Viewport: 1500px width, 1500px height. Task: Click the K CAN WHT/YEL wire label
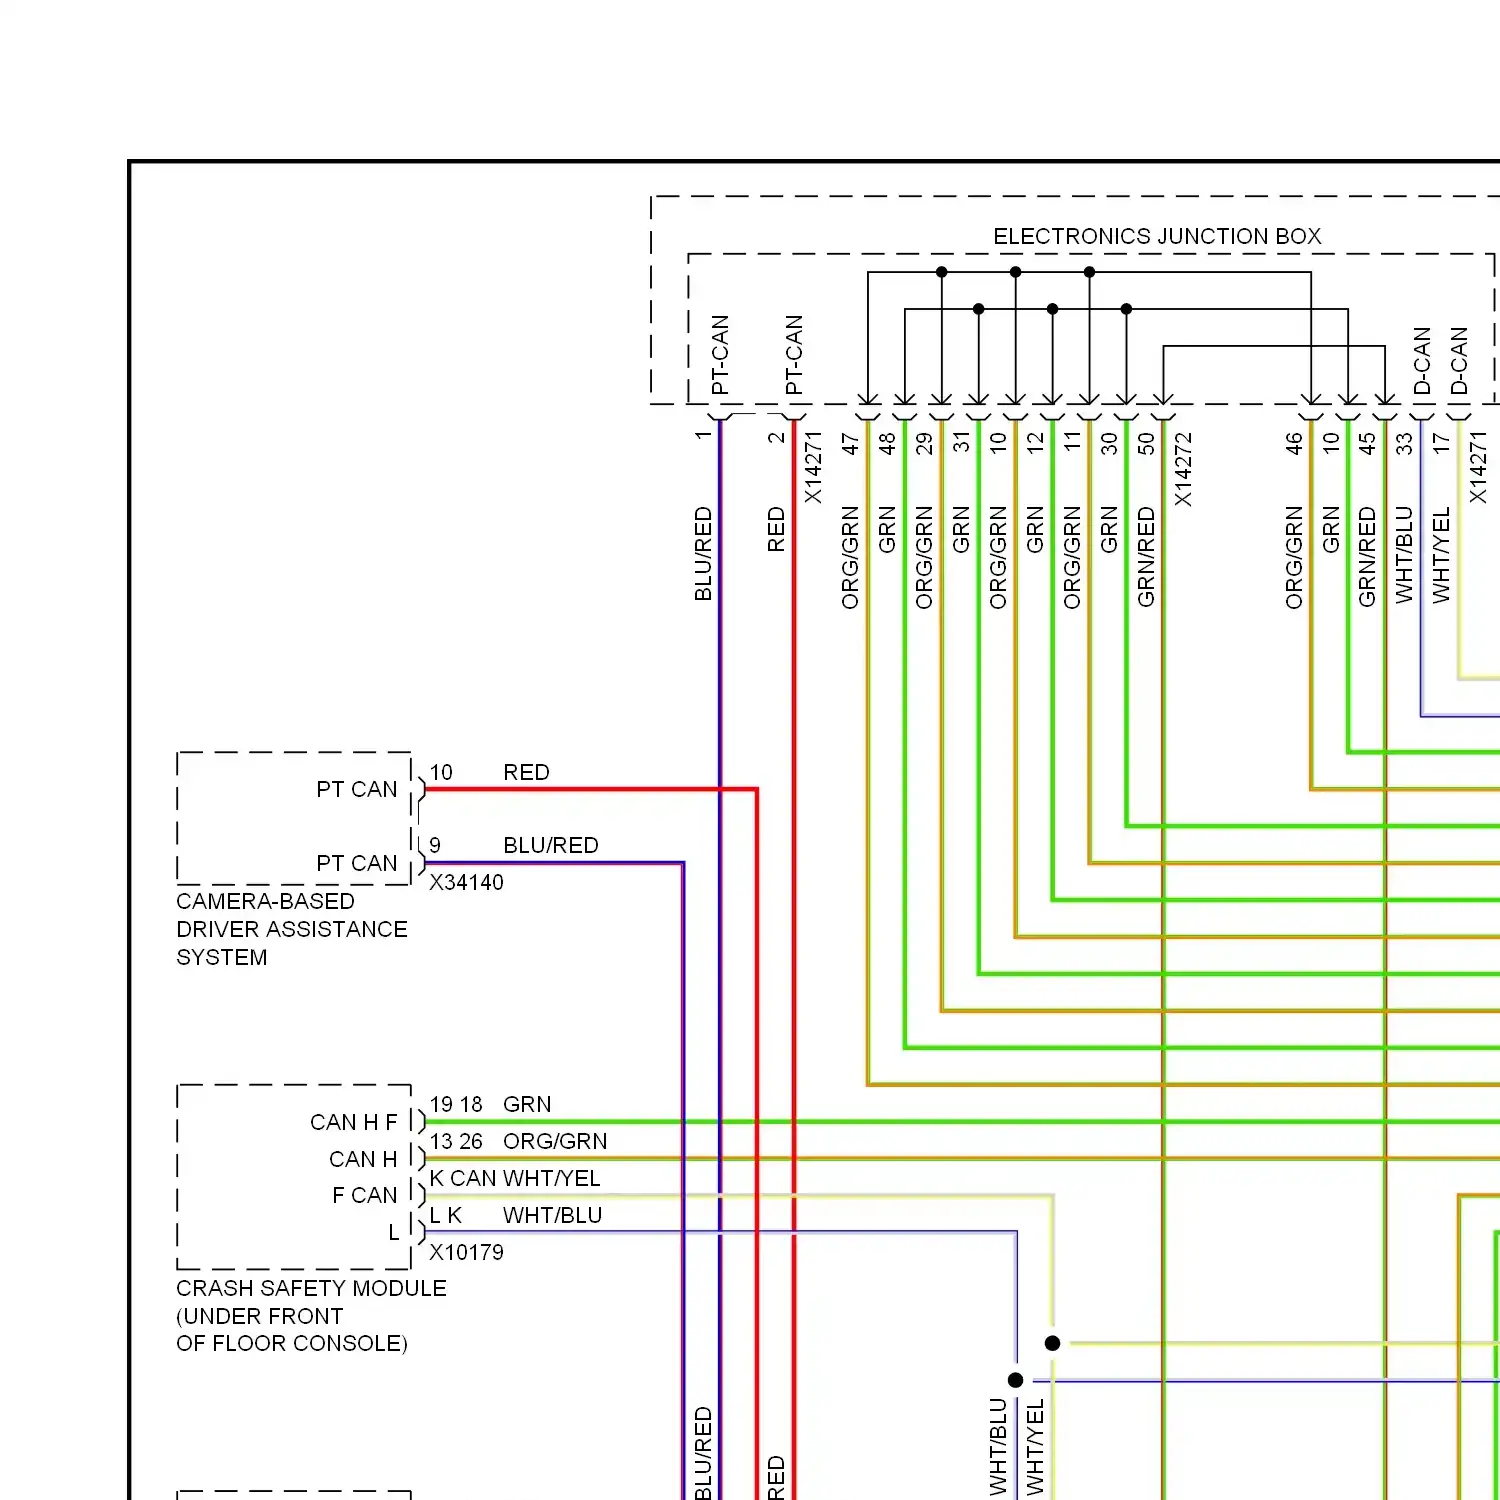tap(515, 1178)
